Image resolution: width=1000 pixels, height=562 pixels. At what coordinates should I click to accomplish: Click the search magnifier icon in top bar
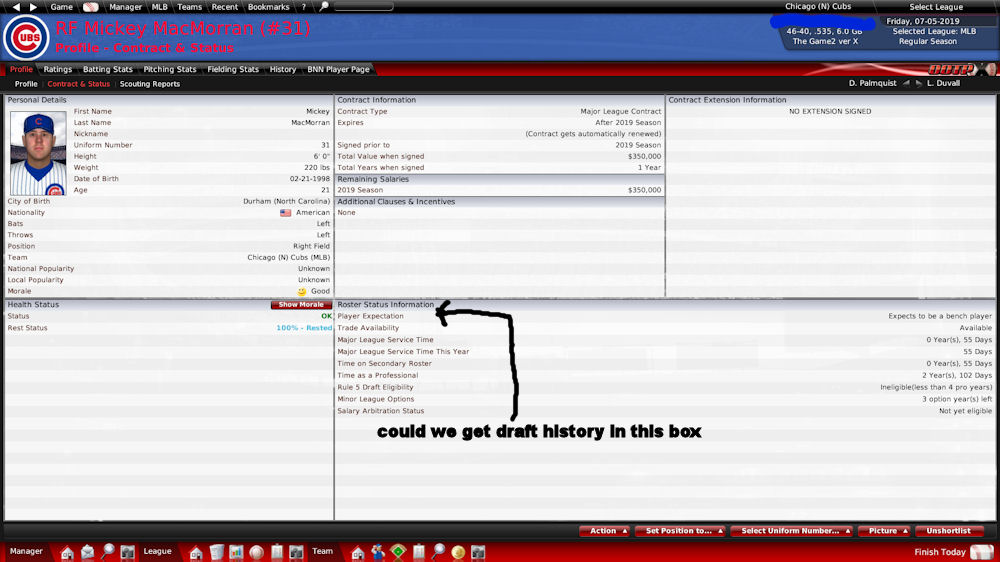click(x=324, y=7)
